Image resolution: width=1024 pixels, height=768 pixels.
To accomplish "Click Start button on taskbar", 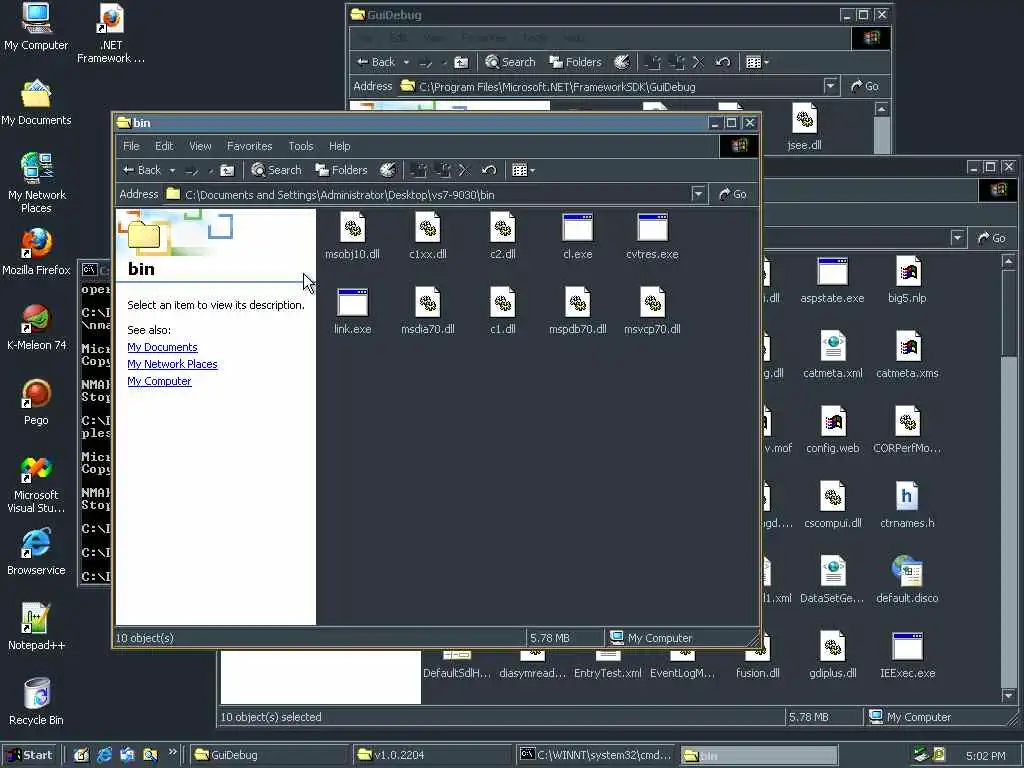I will (30, 755).
